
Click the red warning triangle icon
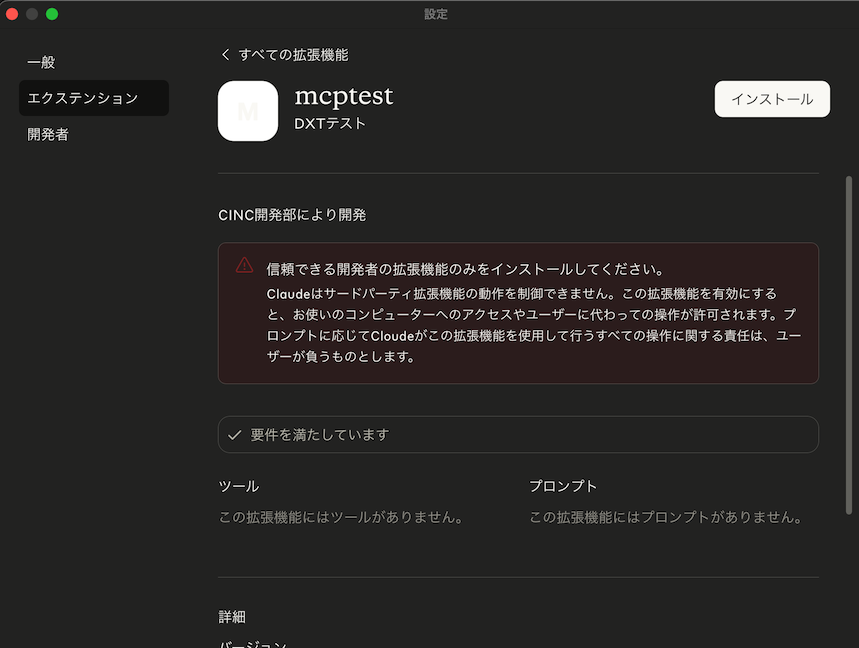244,266
